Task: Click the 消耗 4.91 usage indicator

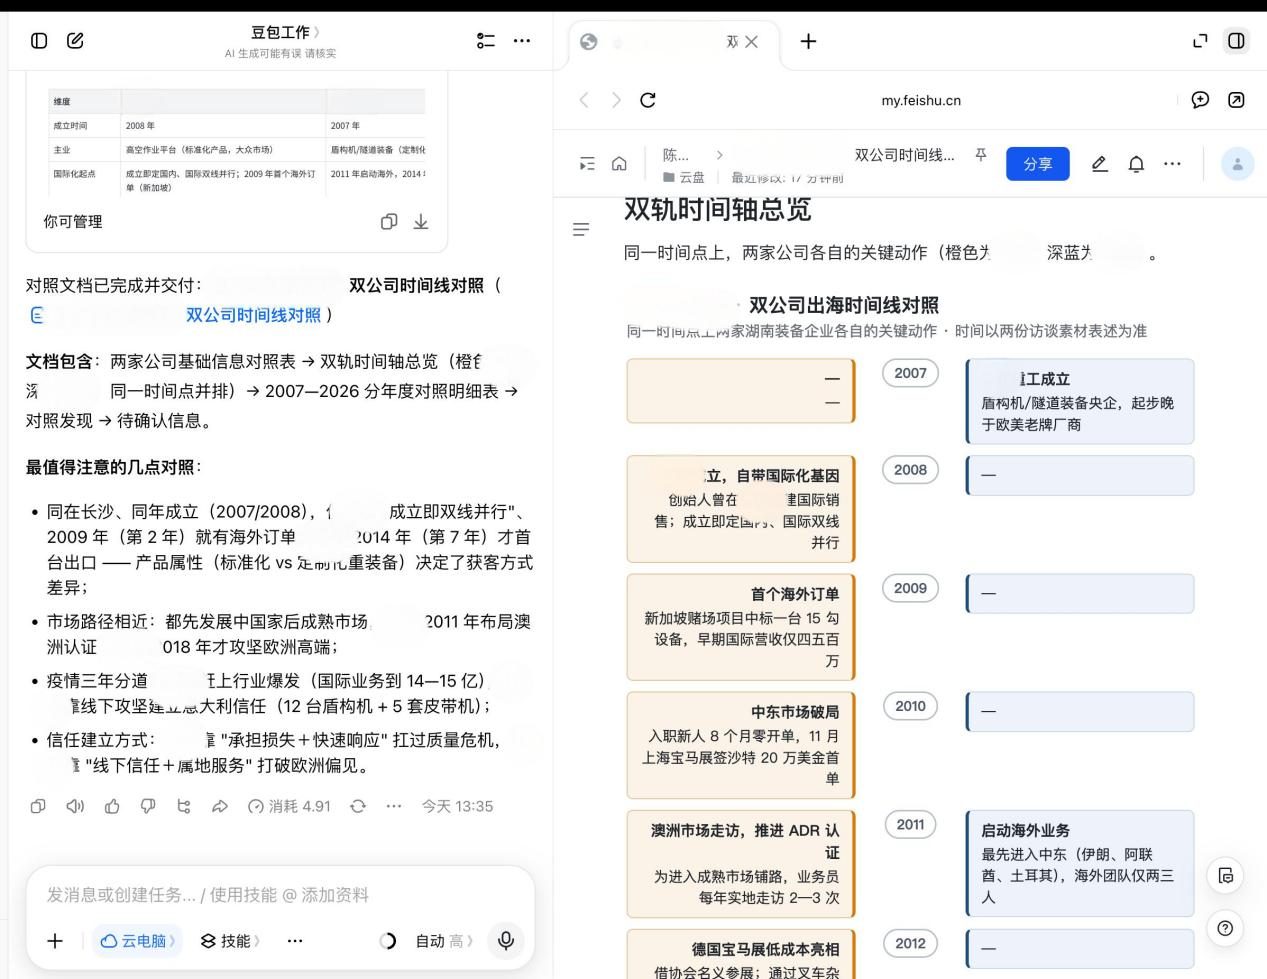Action: 289,806
